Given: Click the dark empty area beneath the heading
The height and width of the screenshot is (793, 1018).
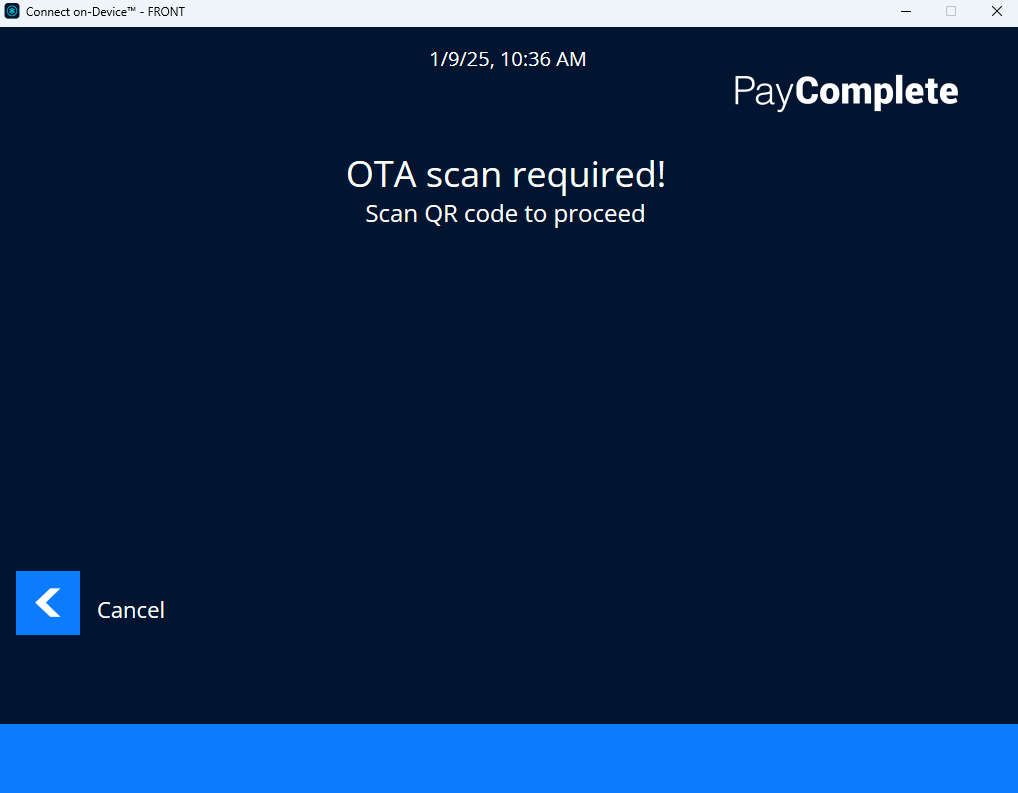Looking at the screenshot, I should 509,400.
